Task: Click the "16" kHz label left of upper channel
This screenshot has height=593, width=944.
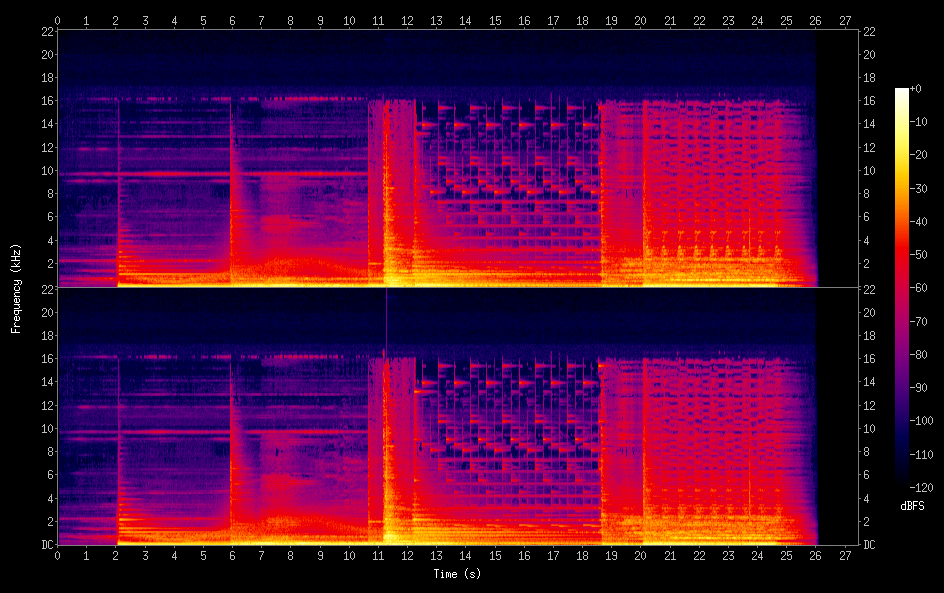Action: tap(45, 102)
